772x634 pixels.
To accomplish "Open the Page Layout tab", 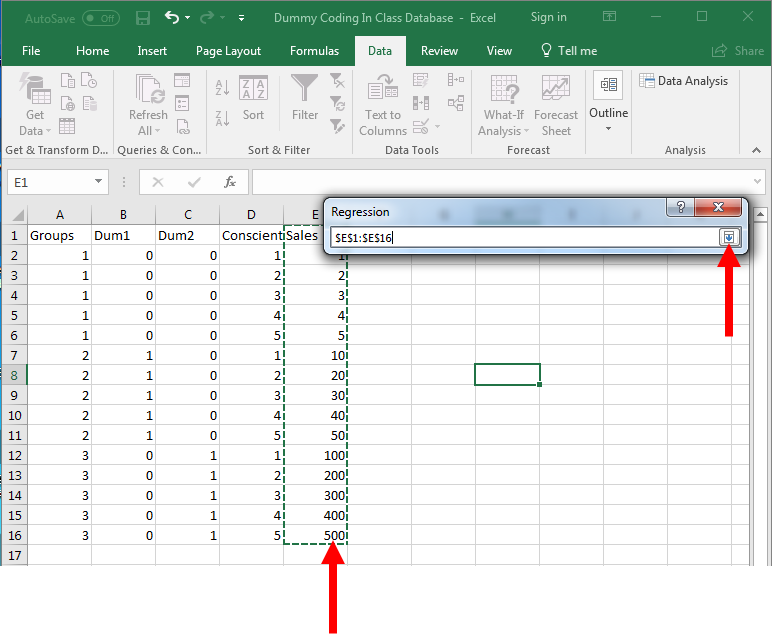I will (x=228, y=51).
